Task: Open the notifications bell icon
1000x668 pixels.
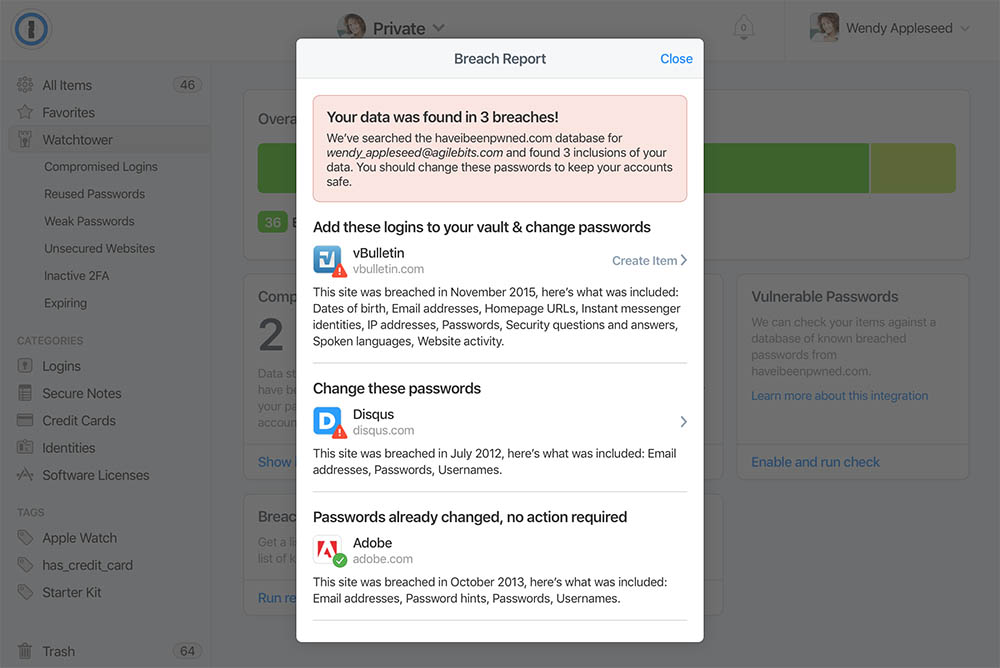Action: (744, 28)
